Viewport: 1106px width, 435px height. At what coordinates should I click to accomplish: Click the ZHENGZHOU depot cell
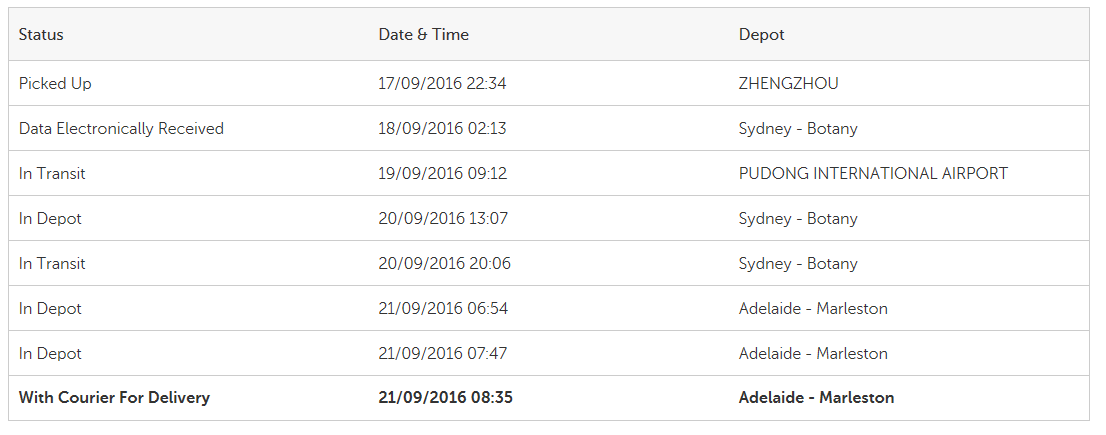[789, 83]
